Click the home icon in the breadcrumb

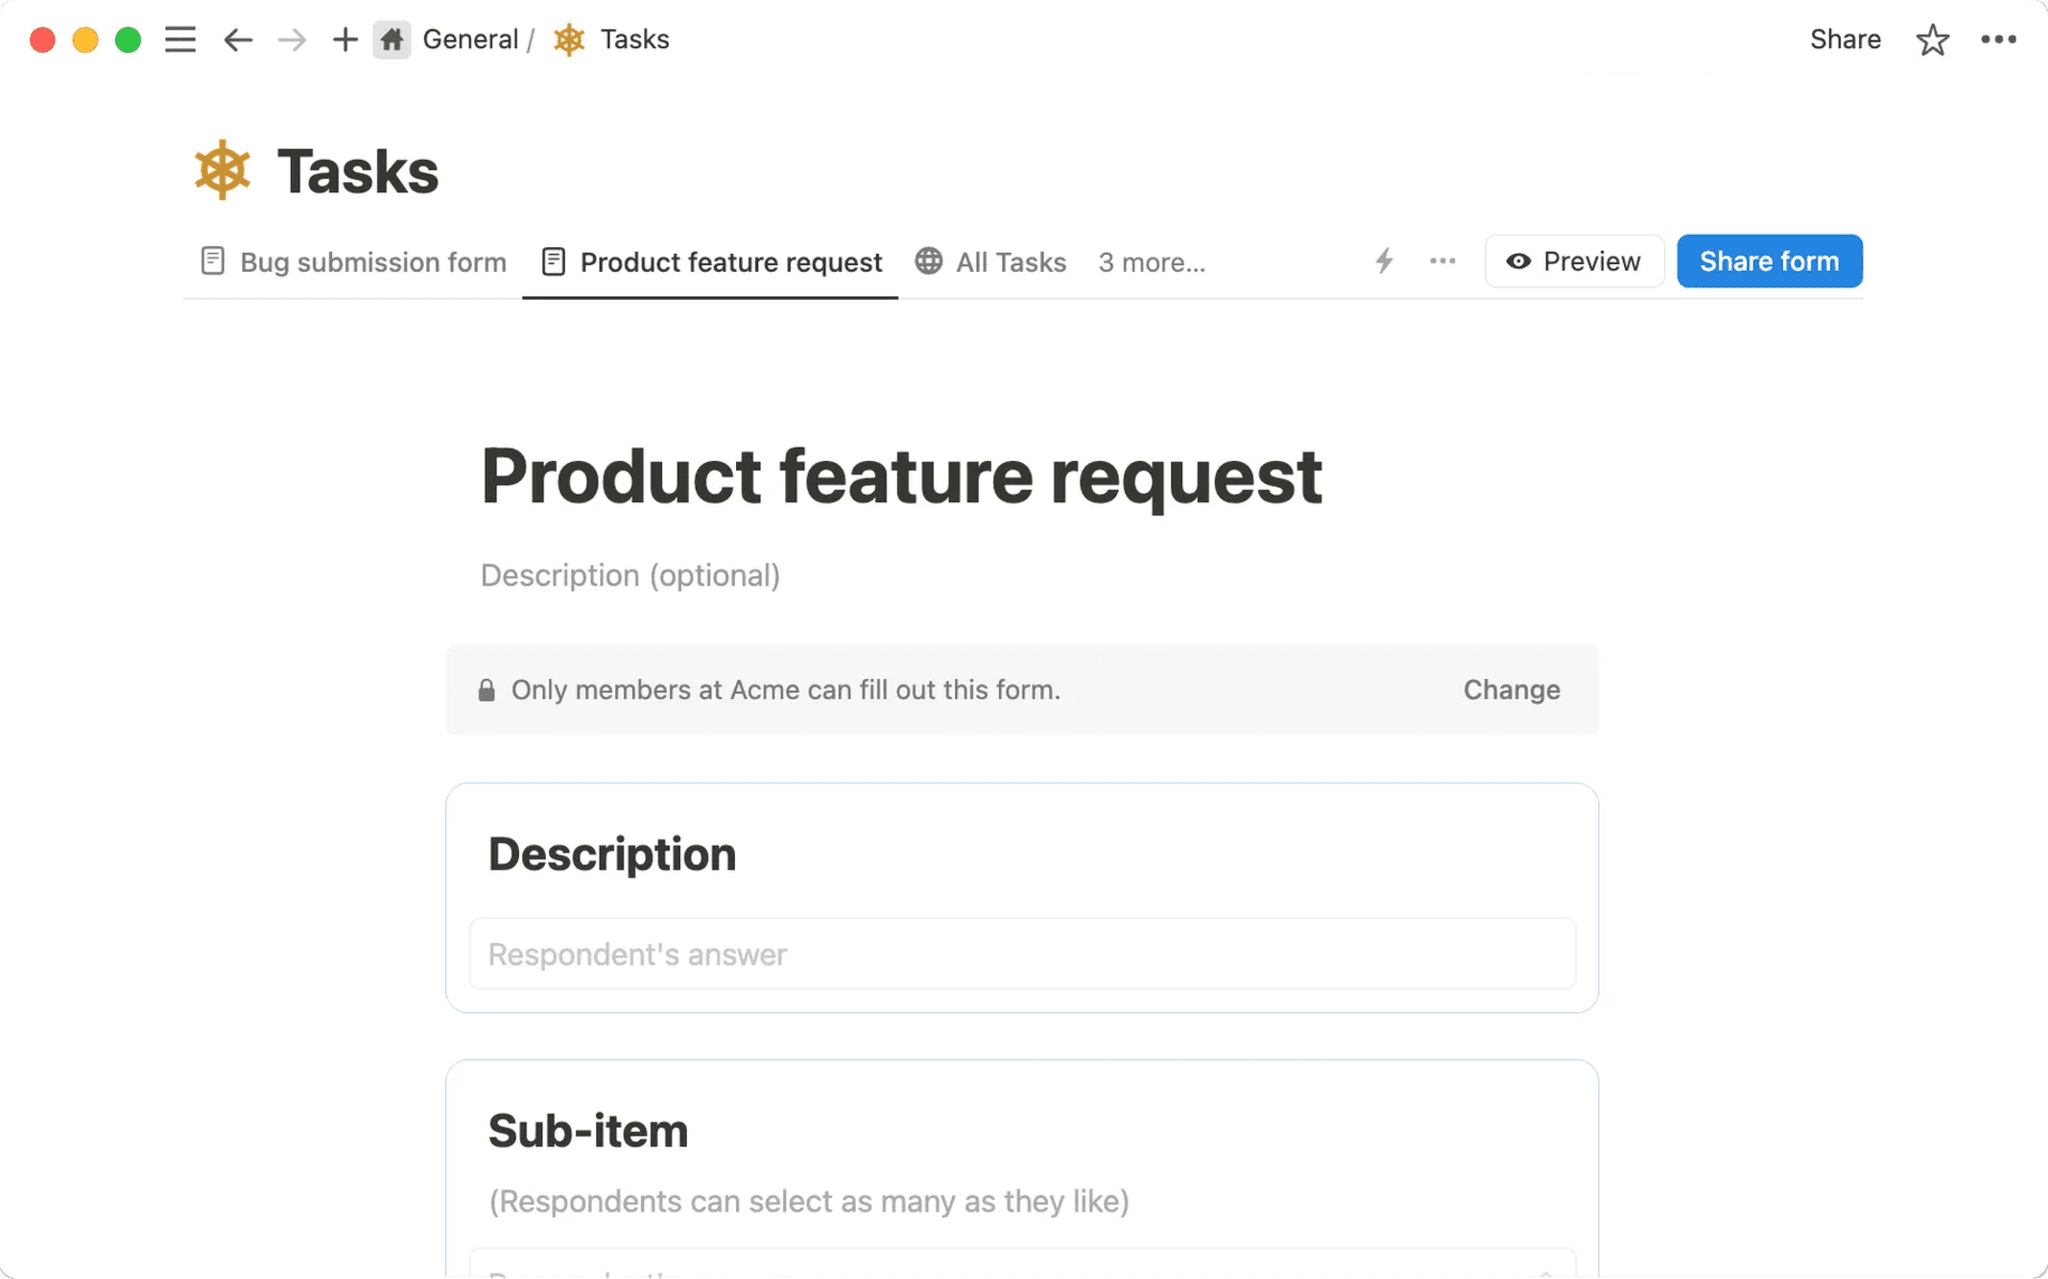click(391, 39)
